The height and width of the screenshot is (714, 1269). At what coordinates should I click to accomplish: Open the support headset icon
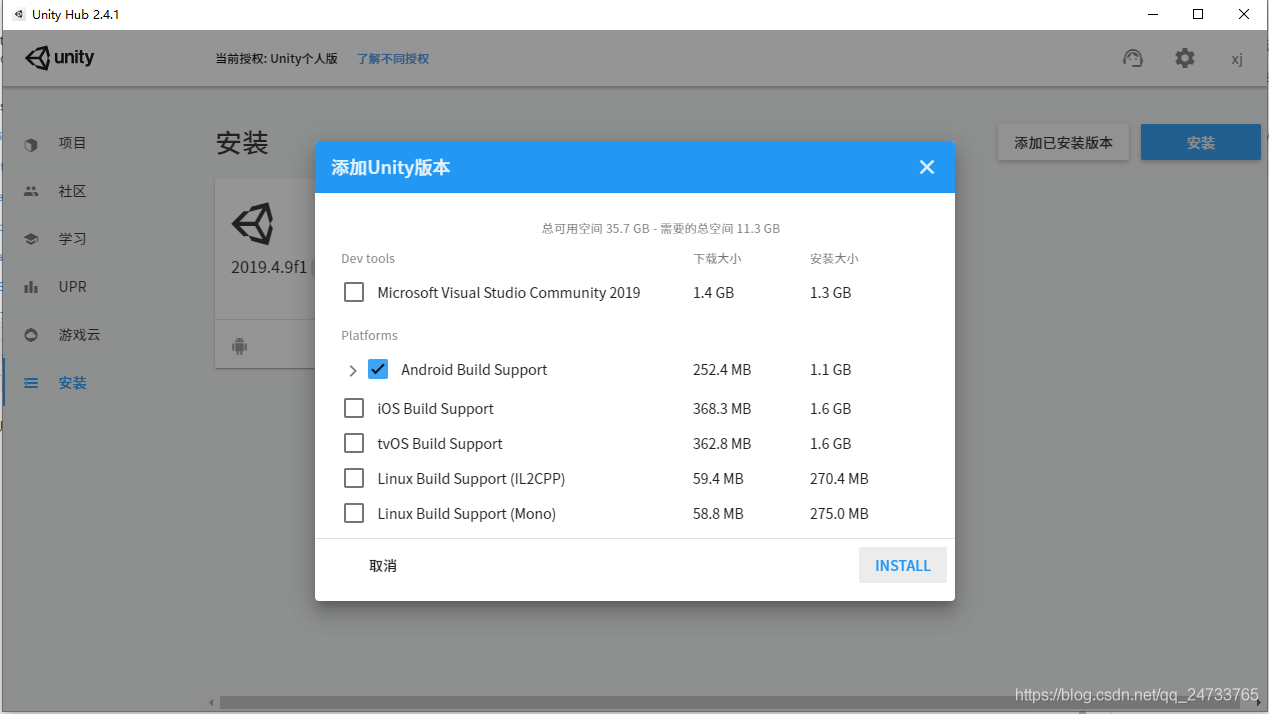click(1133, 58)
